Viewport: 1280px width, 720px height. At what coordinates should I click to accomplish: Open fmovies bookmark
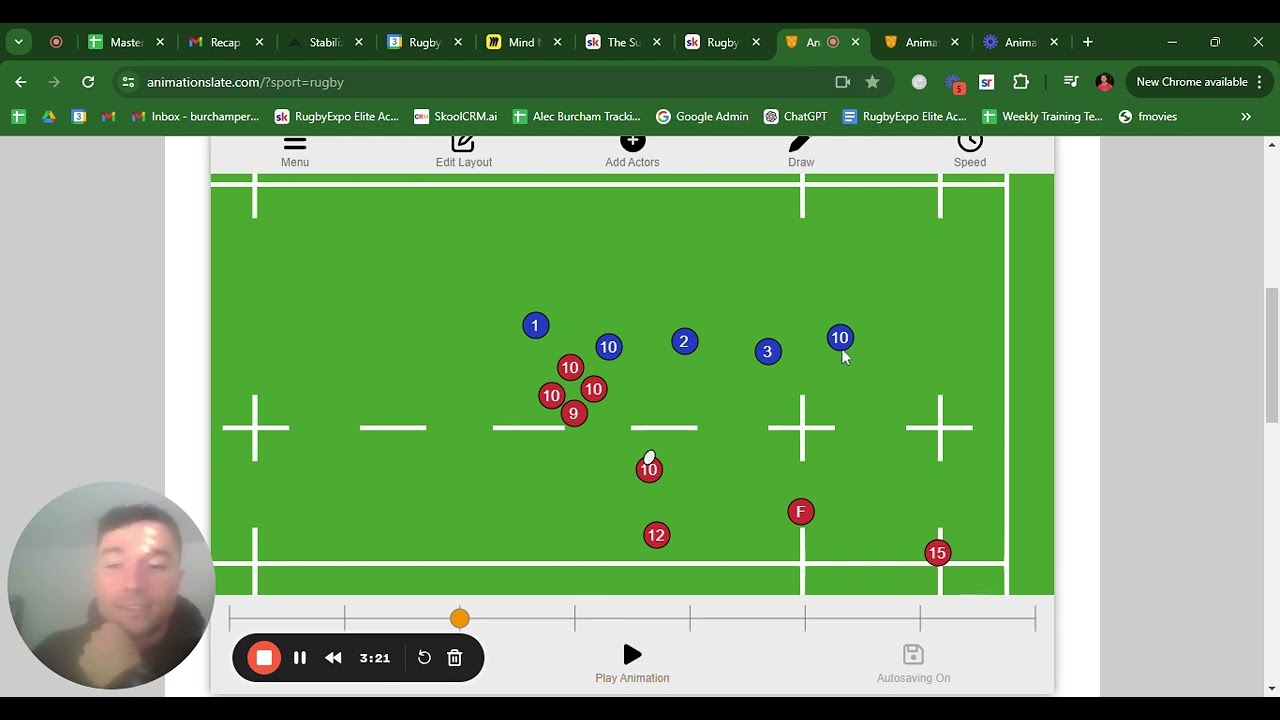[1148, 117]
